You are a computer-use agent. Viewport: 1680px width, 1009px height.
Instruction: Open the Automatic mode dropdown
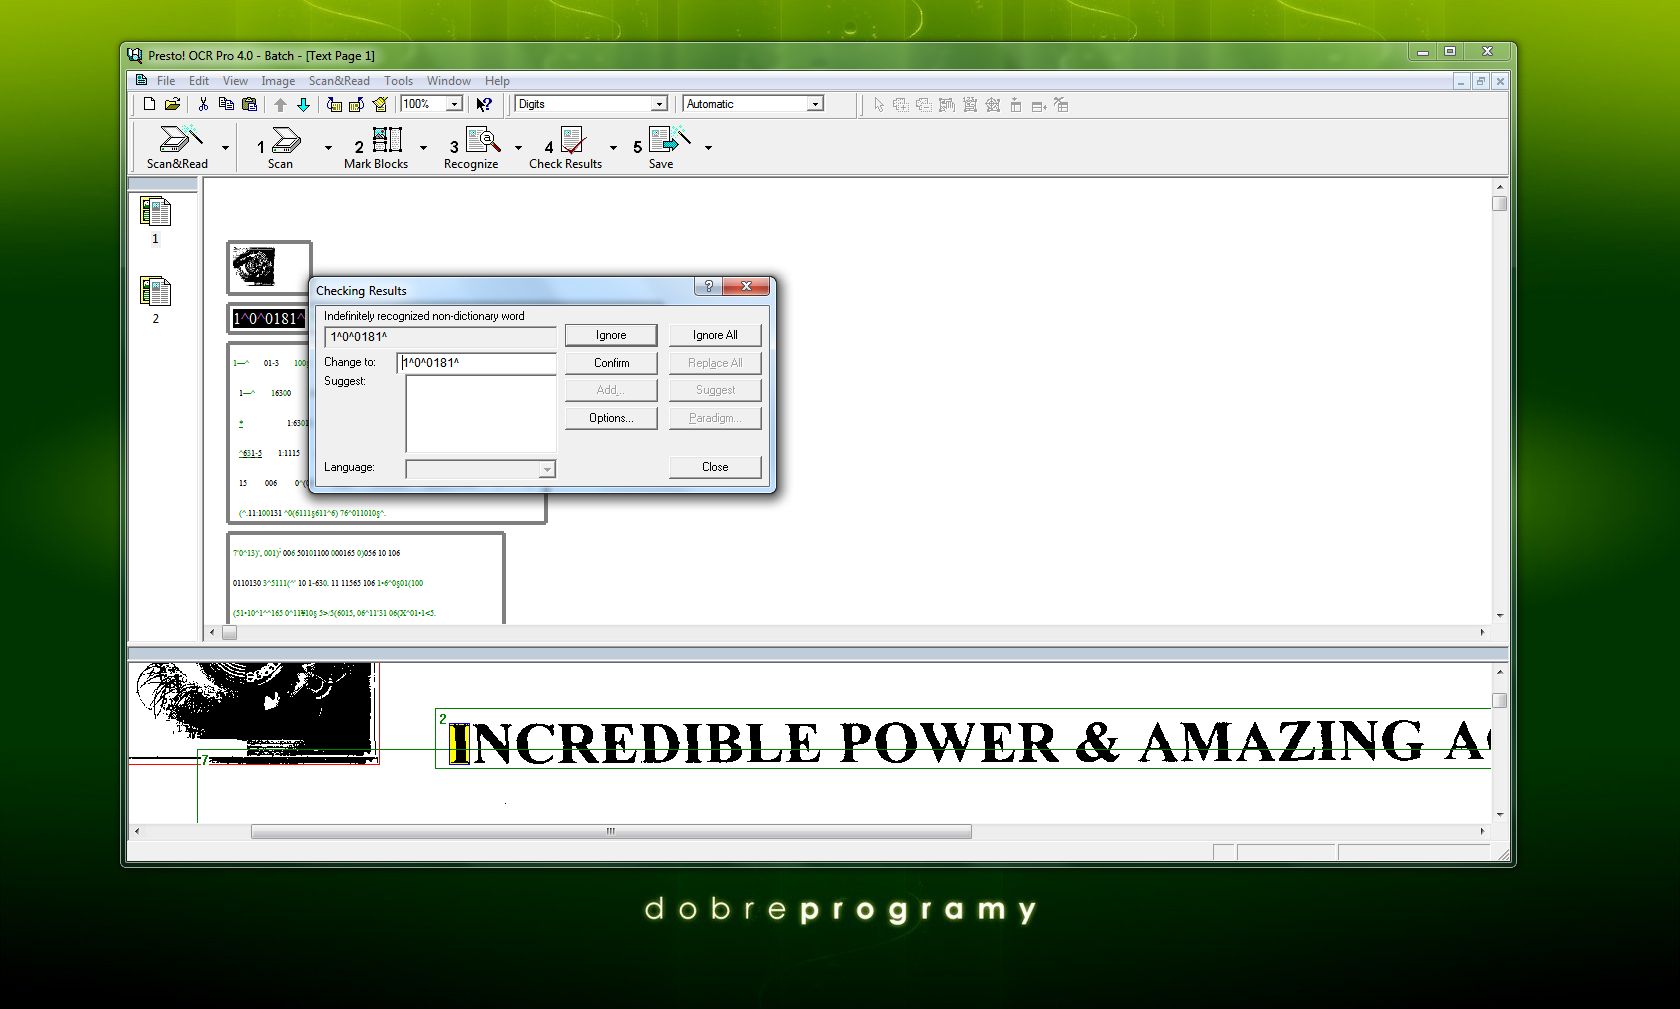[815, 104]
